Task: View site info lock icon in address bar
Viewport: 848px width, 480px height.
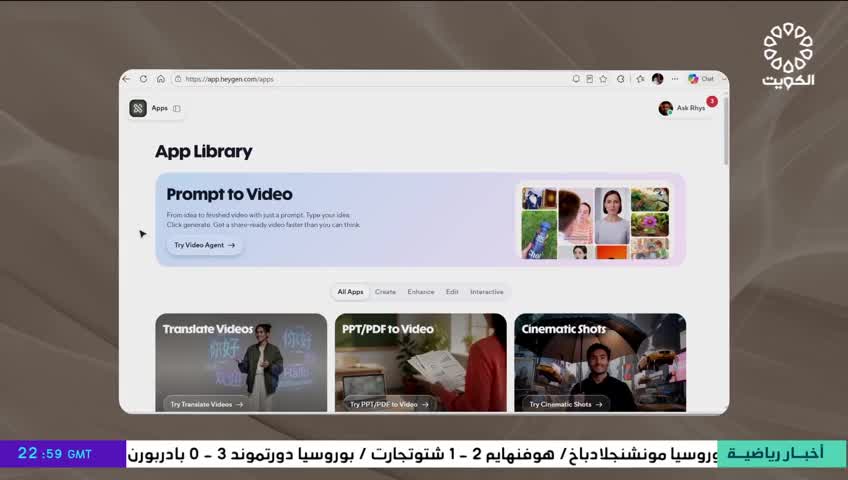Action: (178, 79)
